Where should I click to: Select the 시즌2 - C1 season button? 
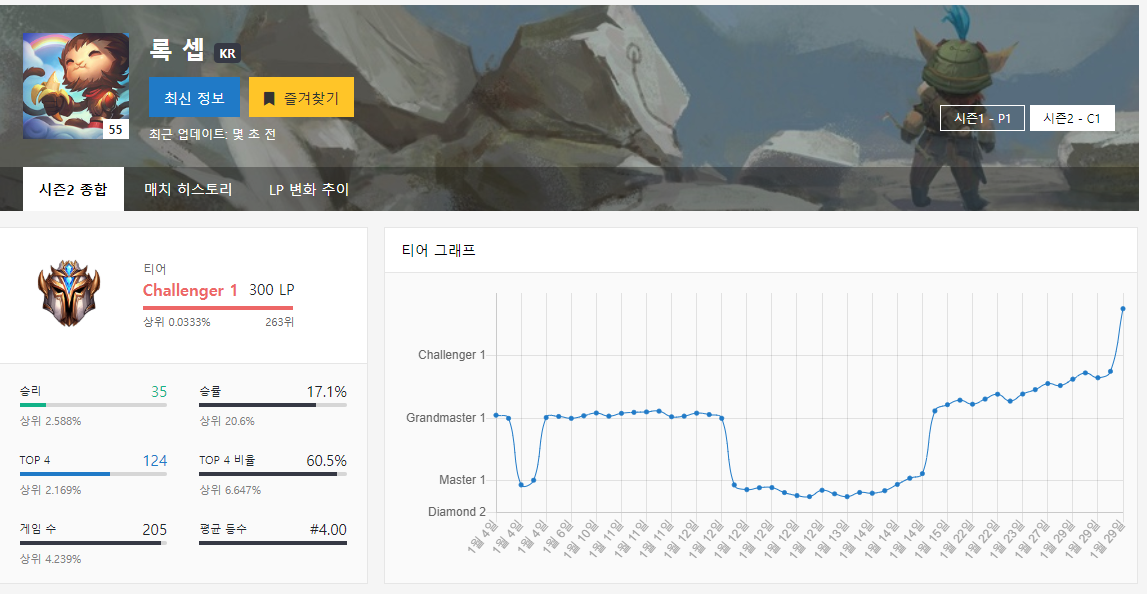point(1072,118)
